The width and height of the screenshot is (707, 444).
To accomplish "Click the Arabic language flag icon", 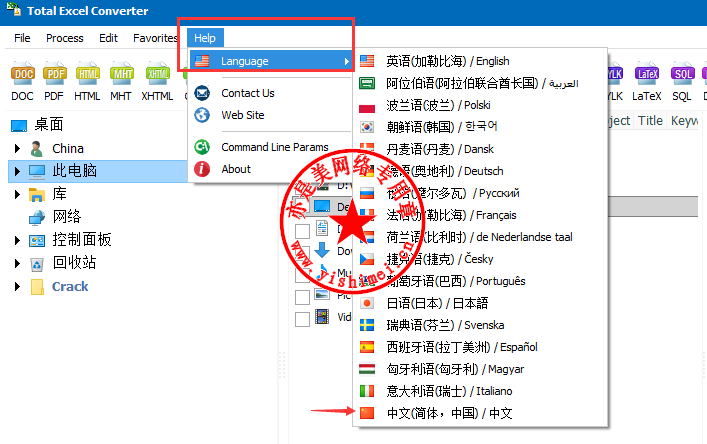I will click(x=367, y=83).
